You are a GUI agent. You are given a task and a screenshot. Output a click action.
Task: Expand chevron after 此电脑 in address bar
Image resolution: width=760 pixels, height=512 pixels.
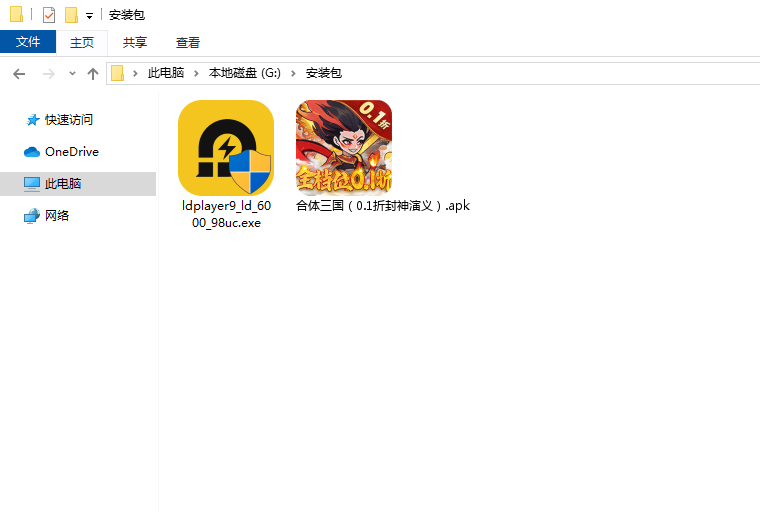tap(197, 73)
